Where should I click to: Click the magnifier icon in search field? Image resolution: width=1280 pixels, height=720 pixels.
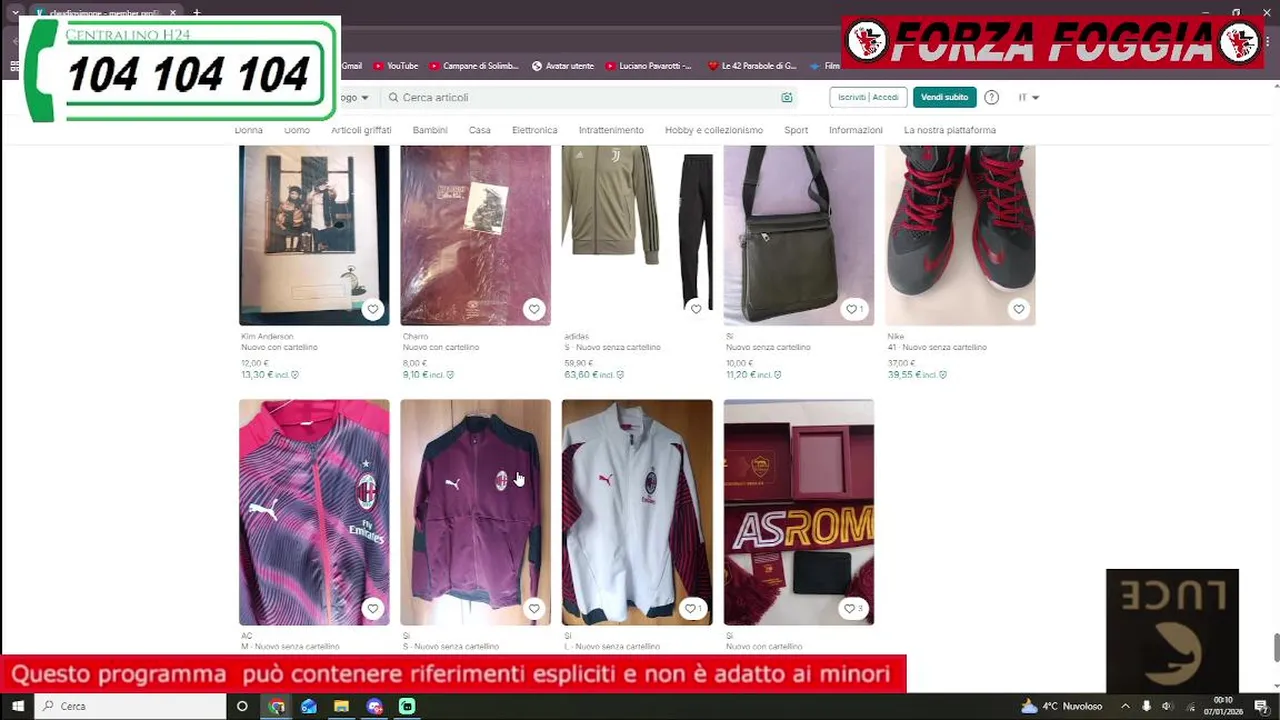click(393, 97)
